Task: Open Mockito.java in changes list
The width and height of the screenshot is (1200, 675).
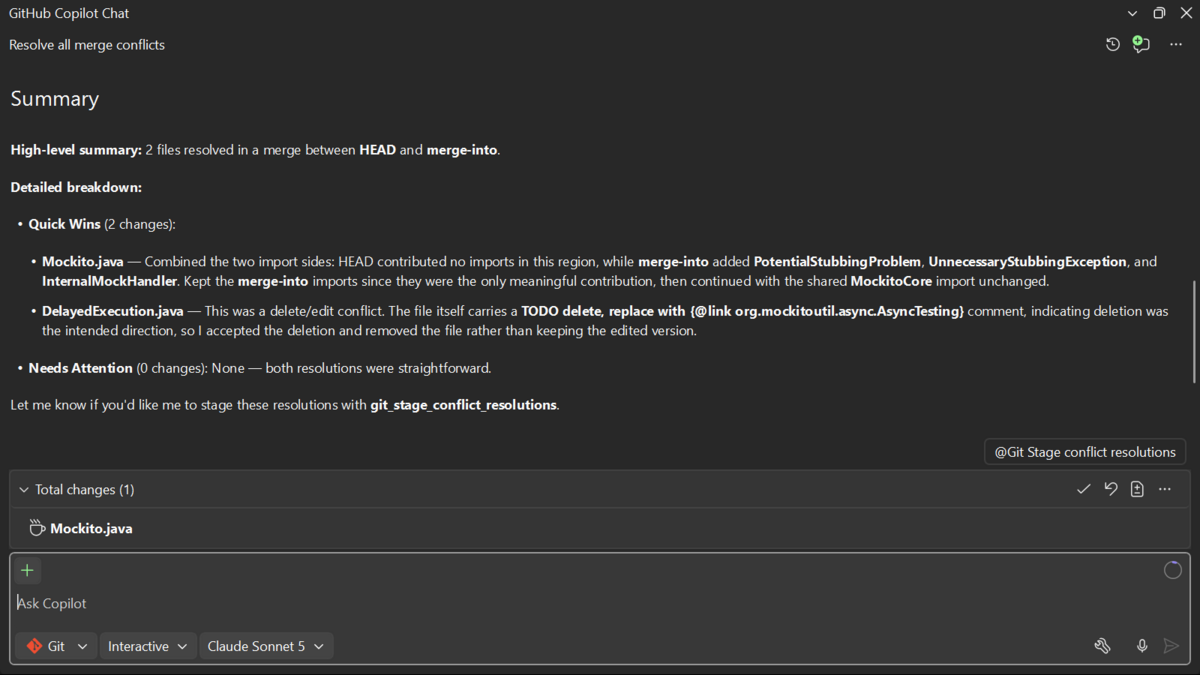Action: [600, 528]
